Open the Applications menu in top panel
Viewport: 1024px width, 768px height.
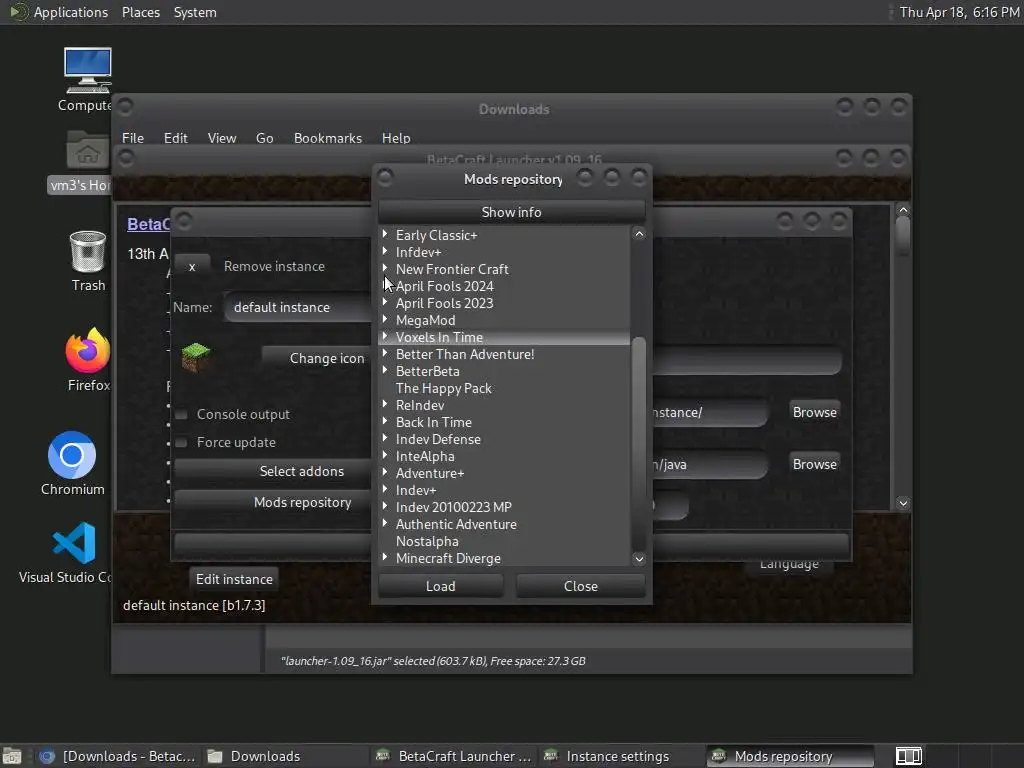71,12
